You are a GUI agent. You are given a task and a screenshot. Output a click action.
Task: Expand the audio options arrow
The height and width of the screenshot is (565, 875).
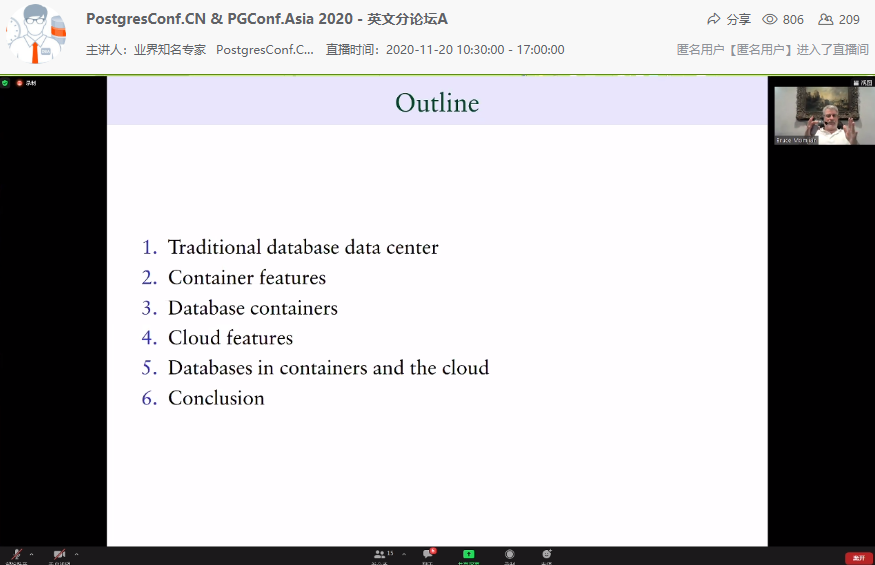click(31, 554)
